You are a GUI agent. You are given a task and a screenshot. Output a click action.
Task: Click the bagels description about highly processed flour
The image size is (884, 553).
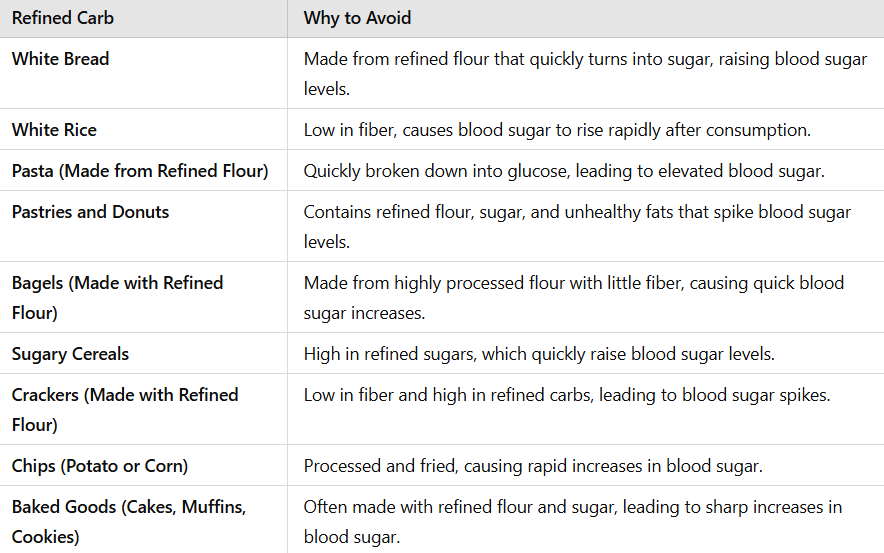coord(574,298)
